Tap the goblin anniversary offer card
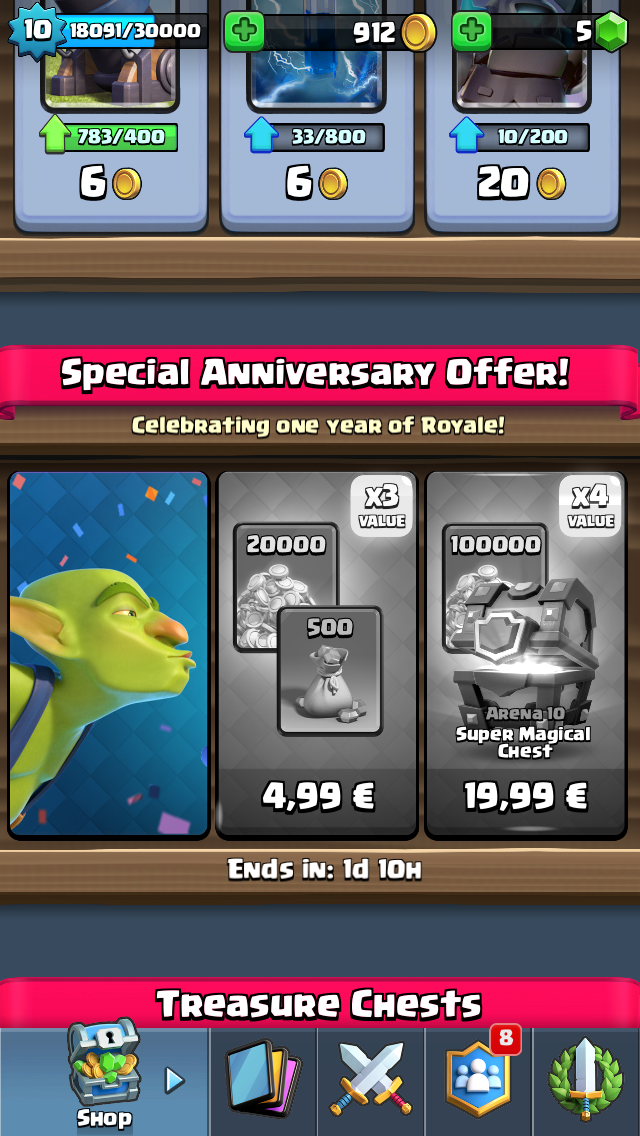The image size is (640, 1136). coord(109,655)
